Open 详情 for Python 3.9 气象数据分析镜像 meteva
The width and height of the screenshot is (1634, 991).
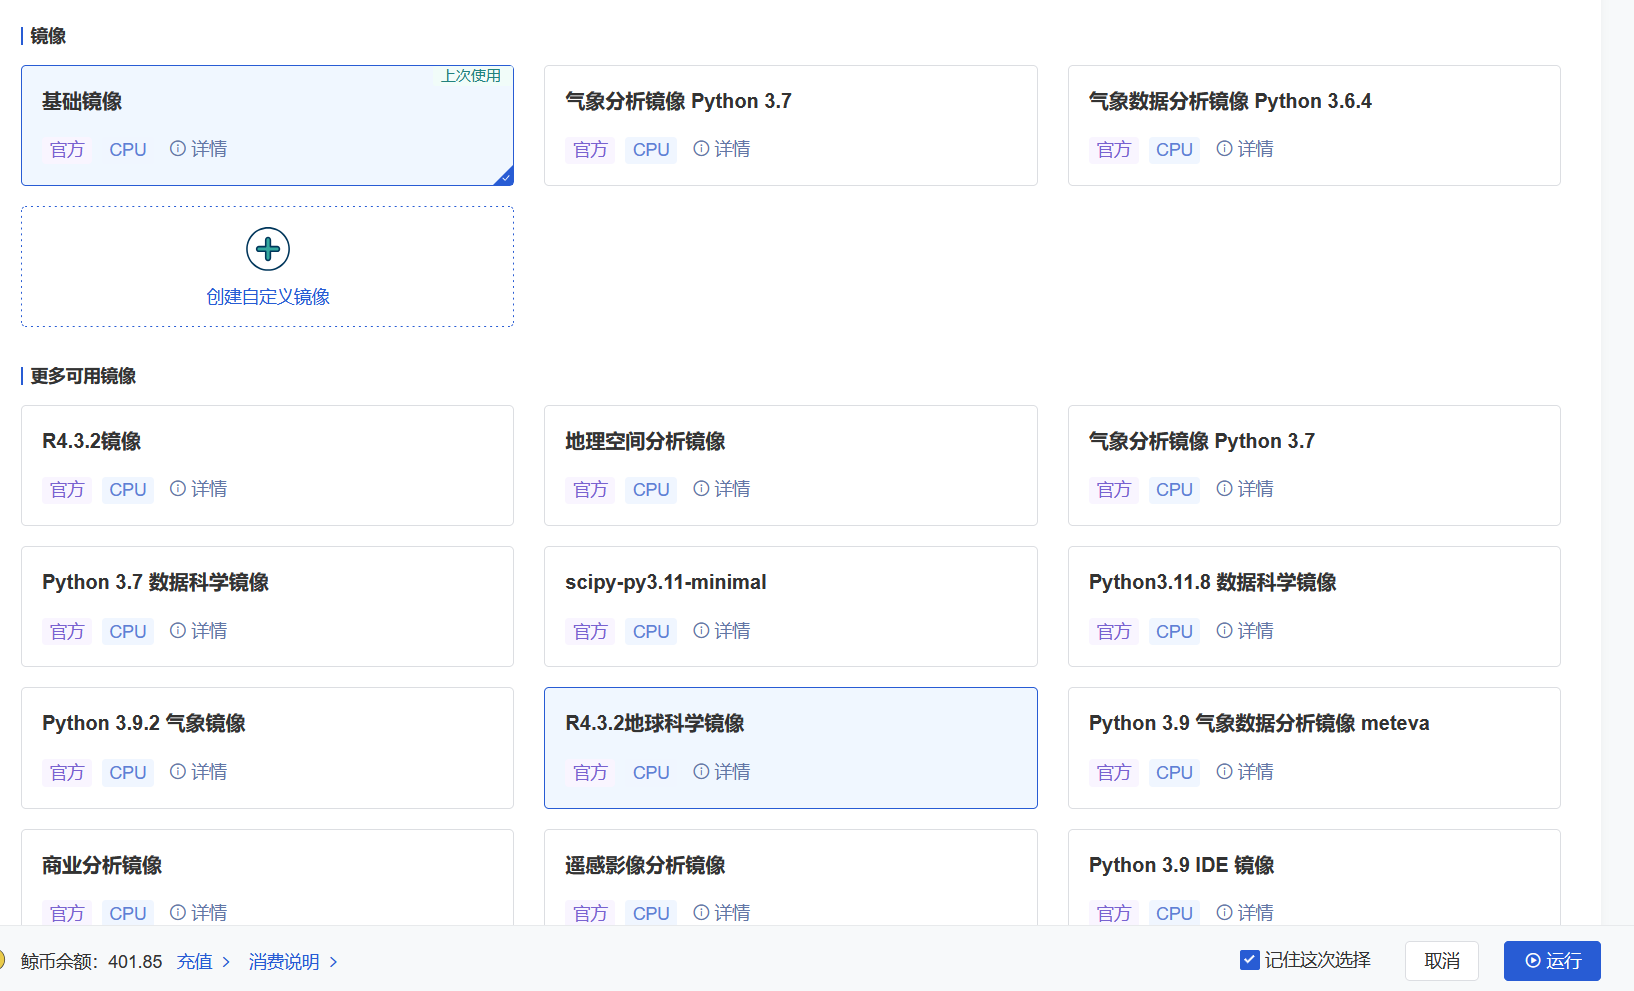(x=1245, y=772)
